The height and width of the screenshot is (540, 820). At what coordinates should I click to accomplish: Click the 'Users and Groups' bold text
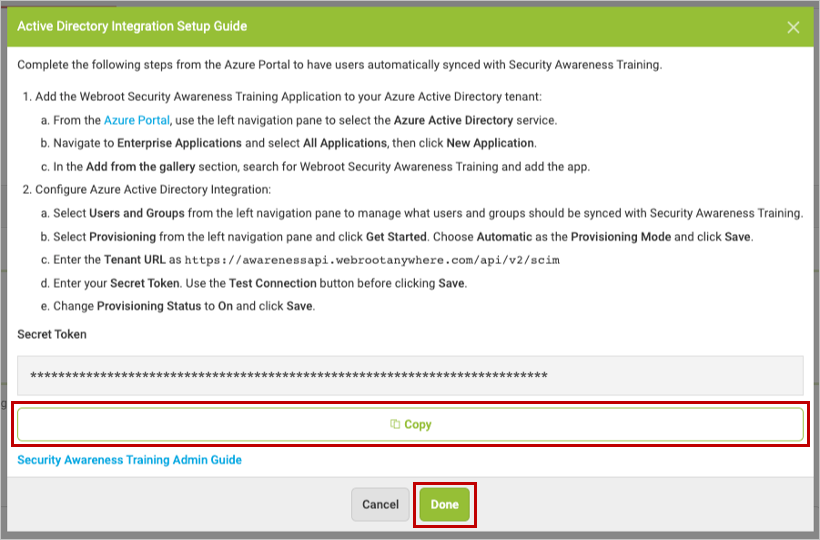point(137,213)
